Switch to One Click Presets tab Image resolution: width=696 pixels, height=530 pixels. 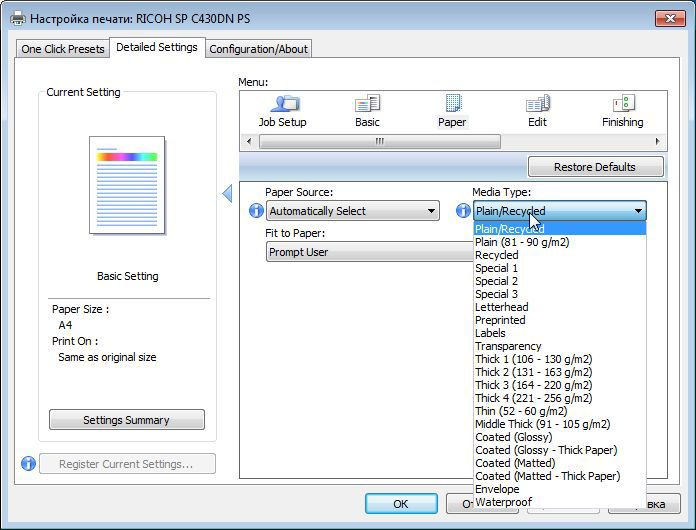[63, 49]
